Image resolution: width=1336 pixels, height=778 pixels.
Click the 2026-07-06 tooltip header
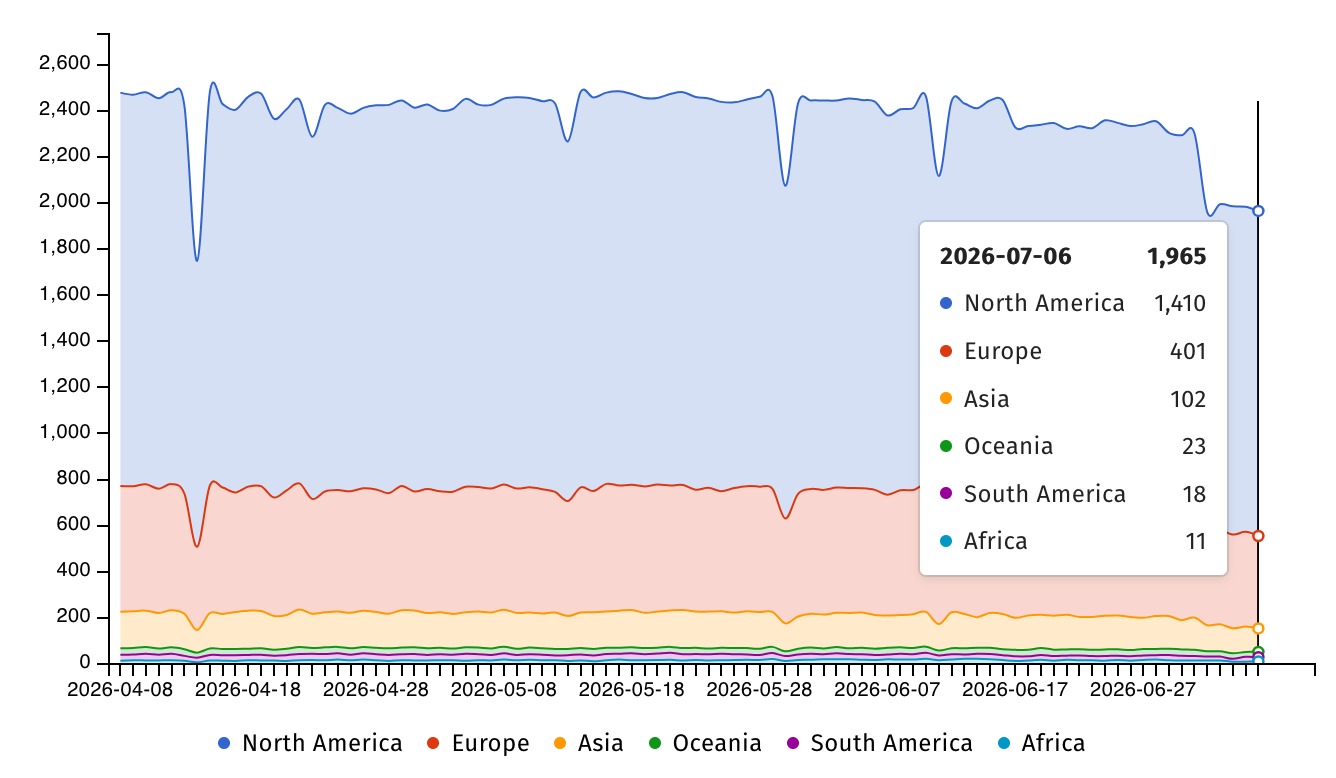(1005, 256)
